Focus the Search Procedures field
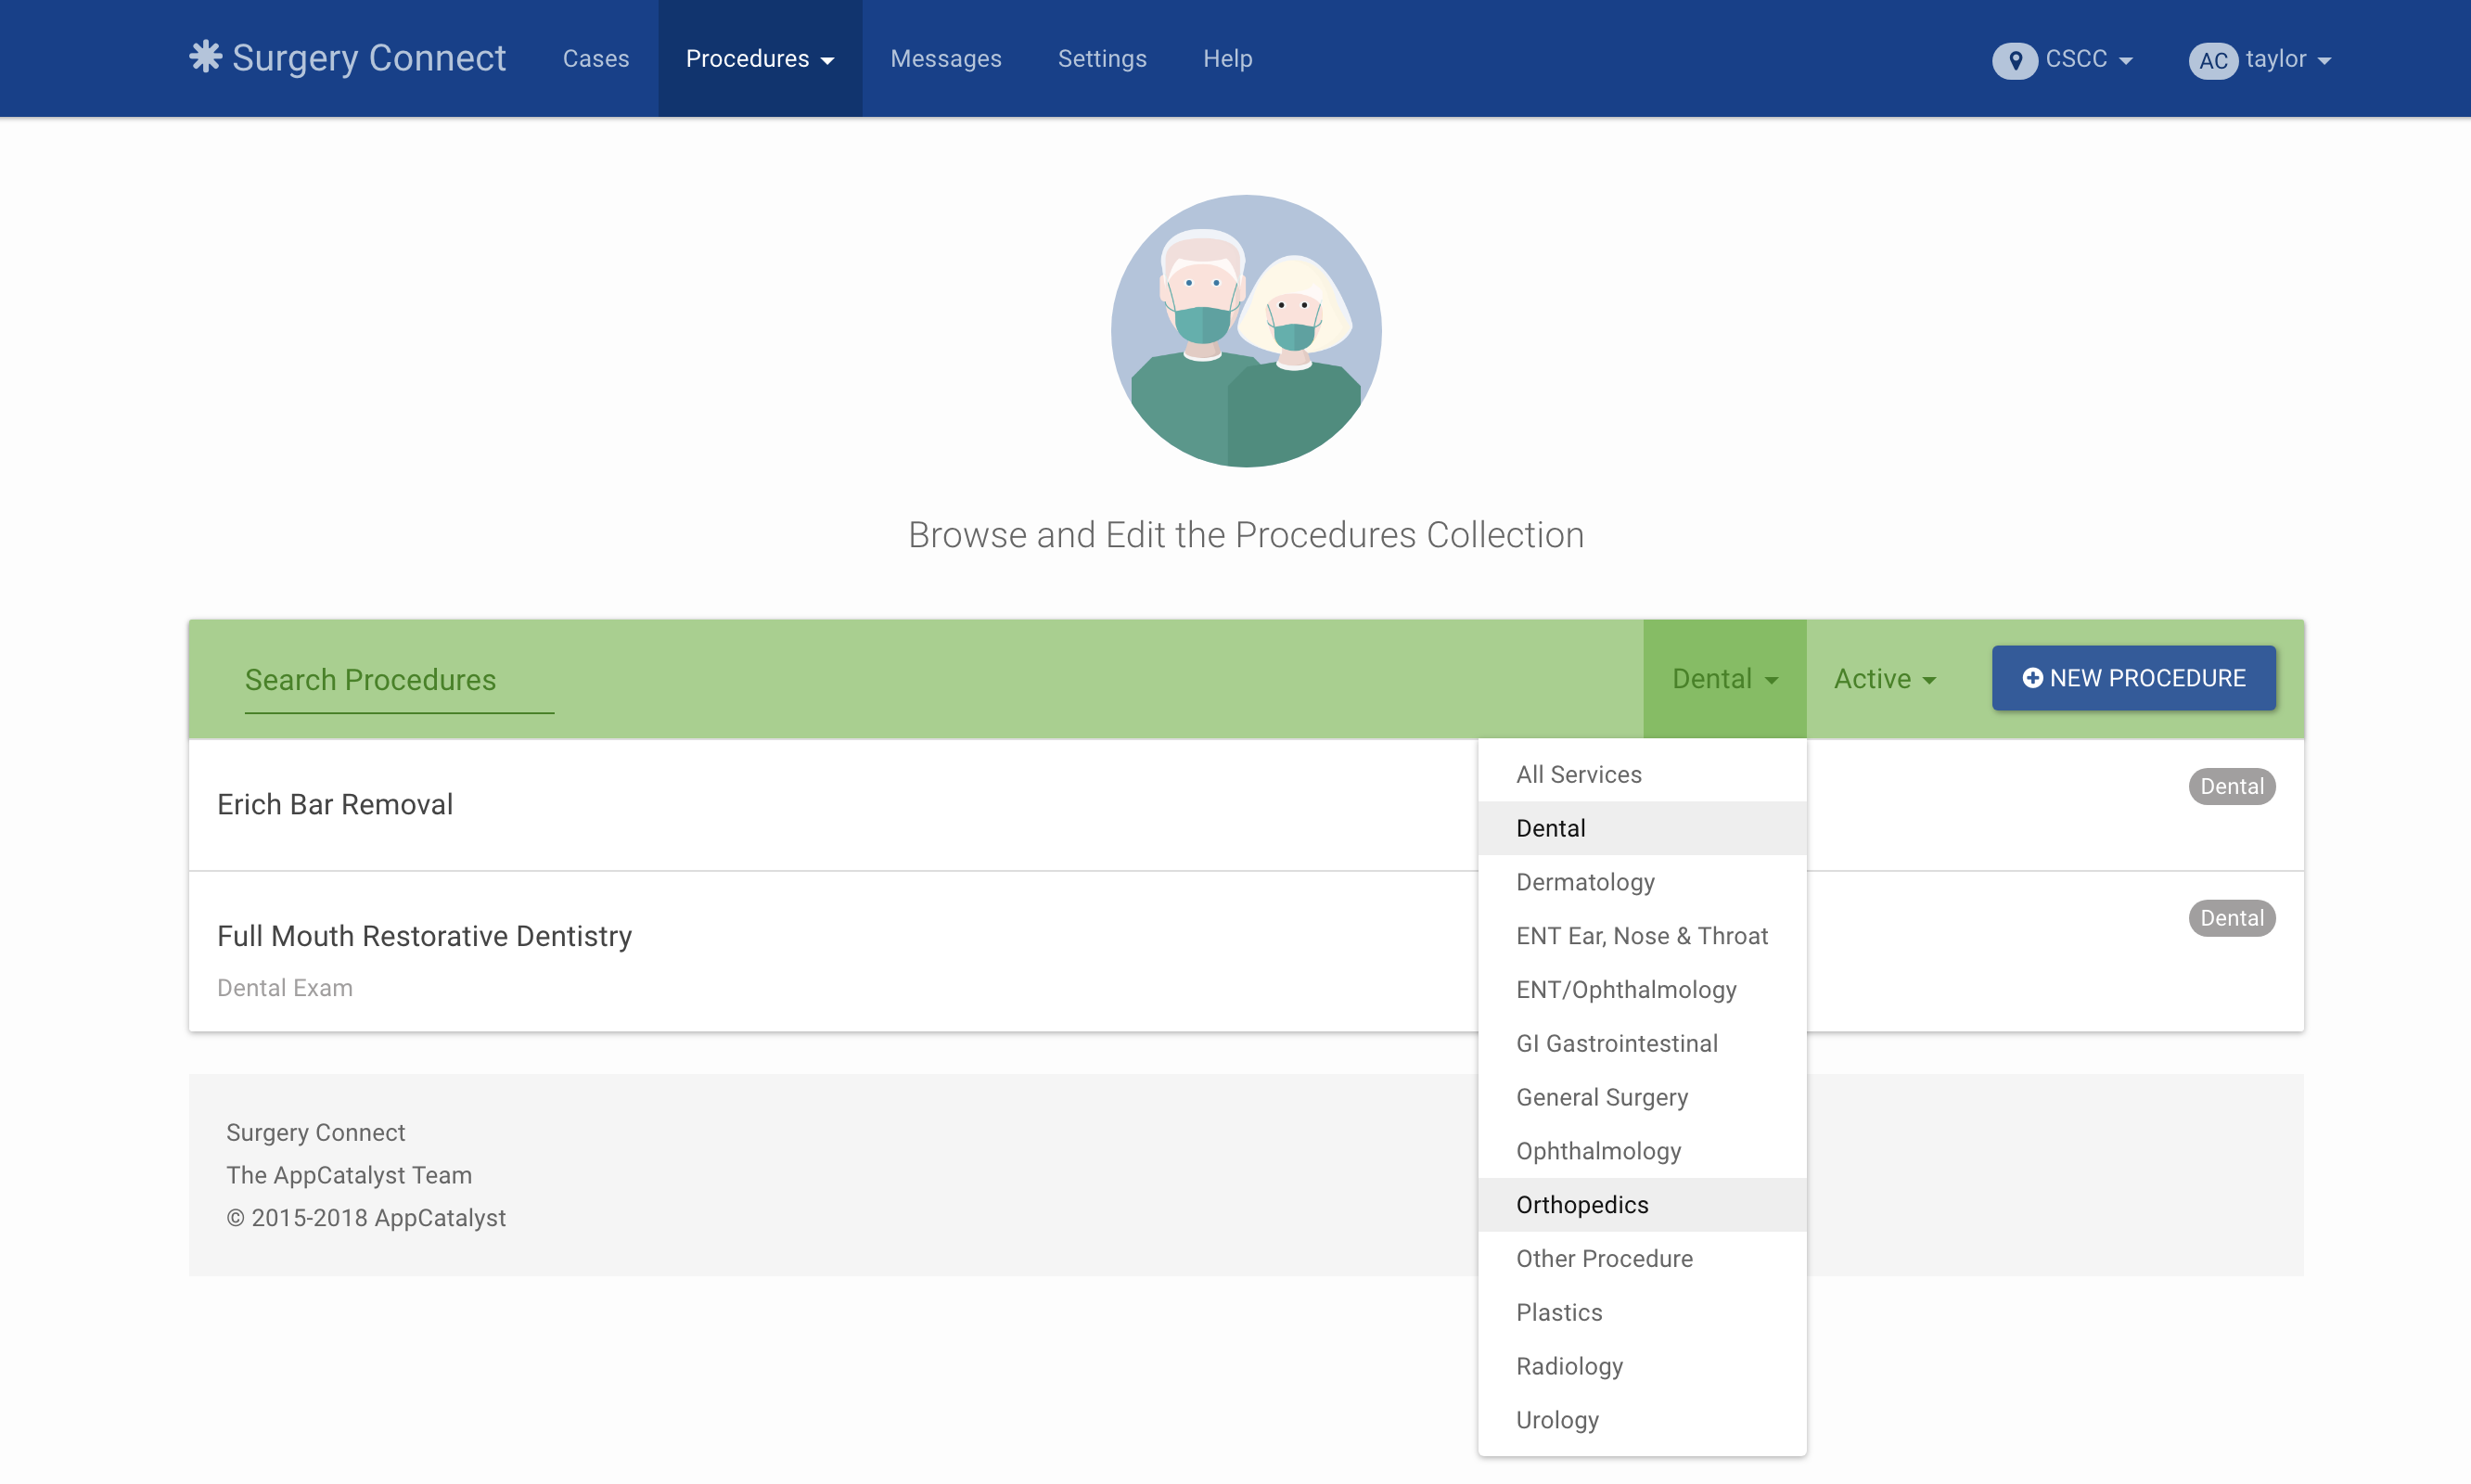This screenshot has height=1484, width=2471. coord(398,680)
